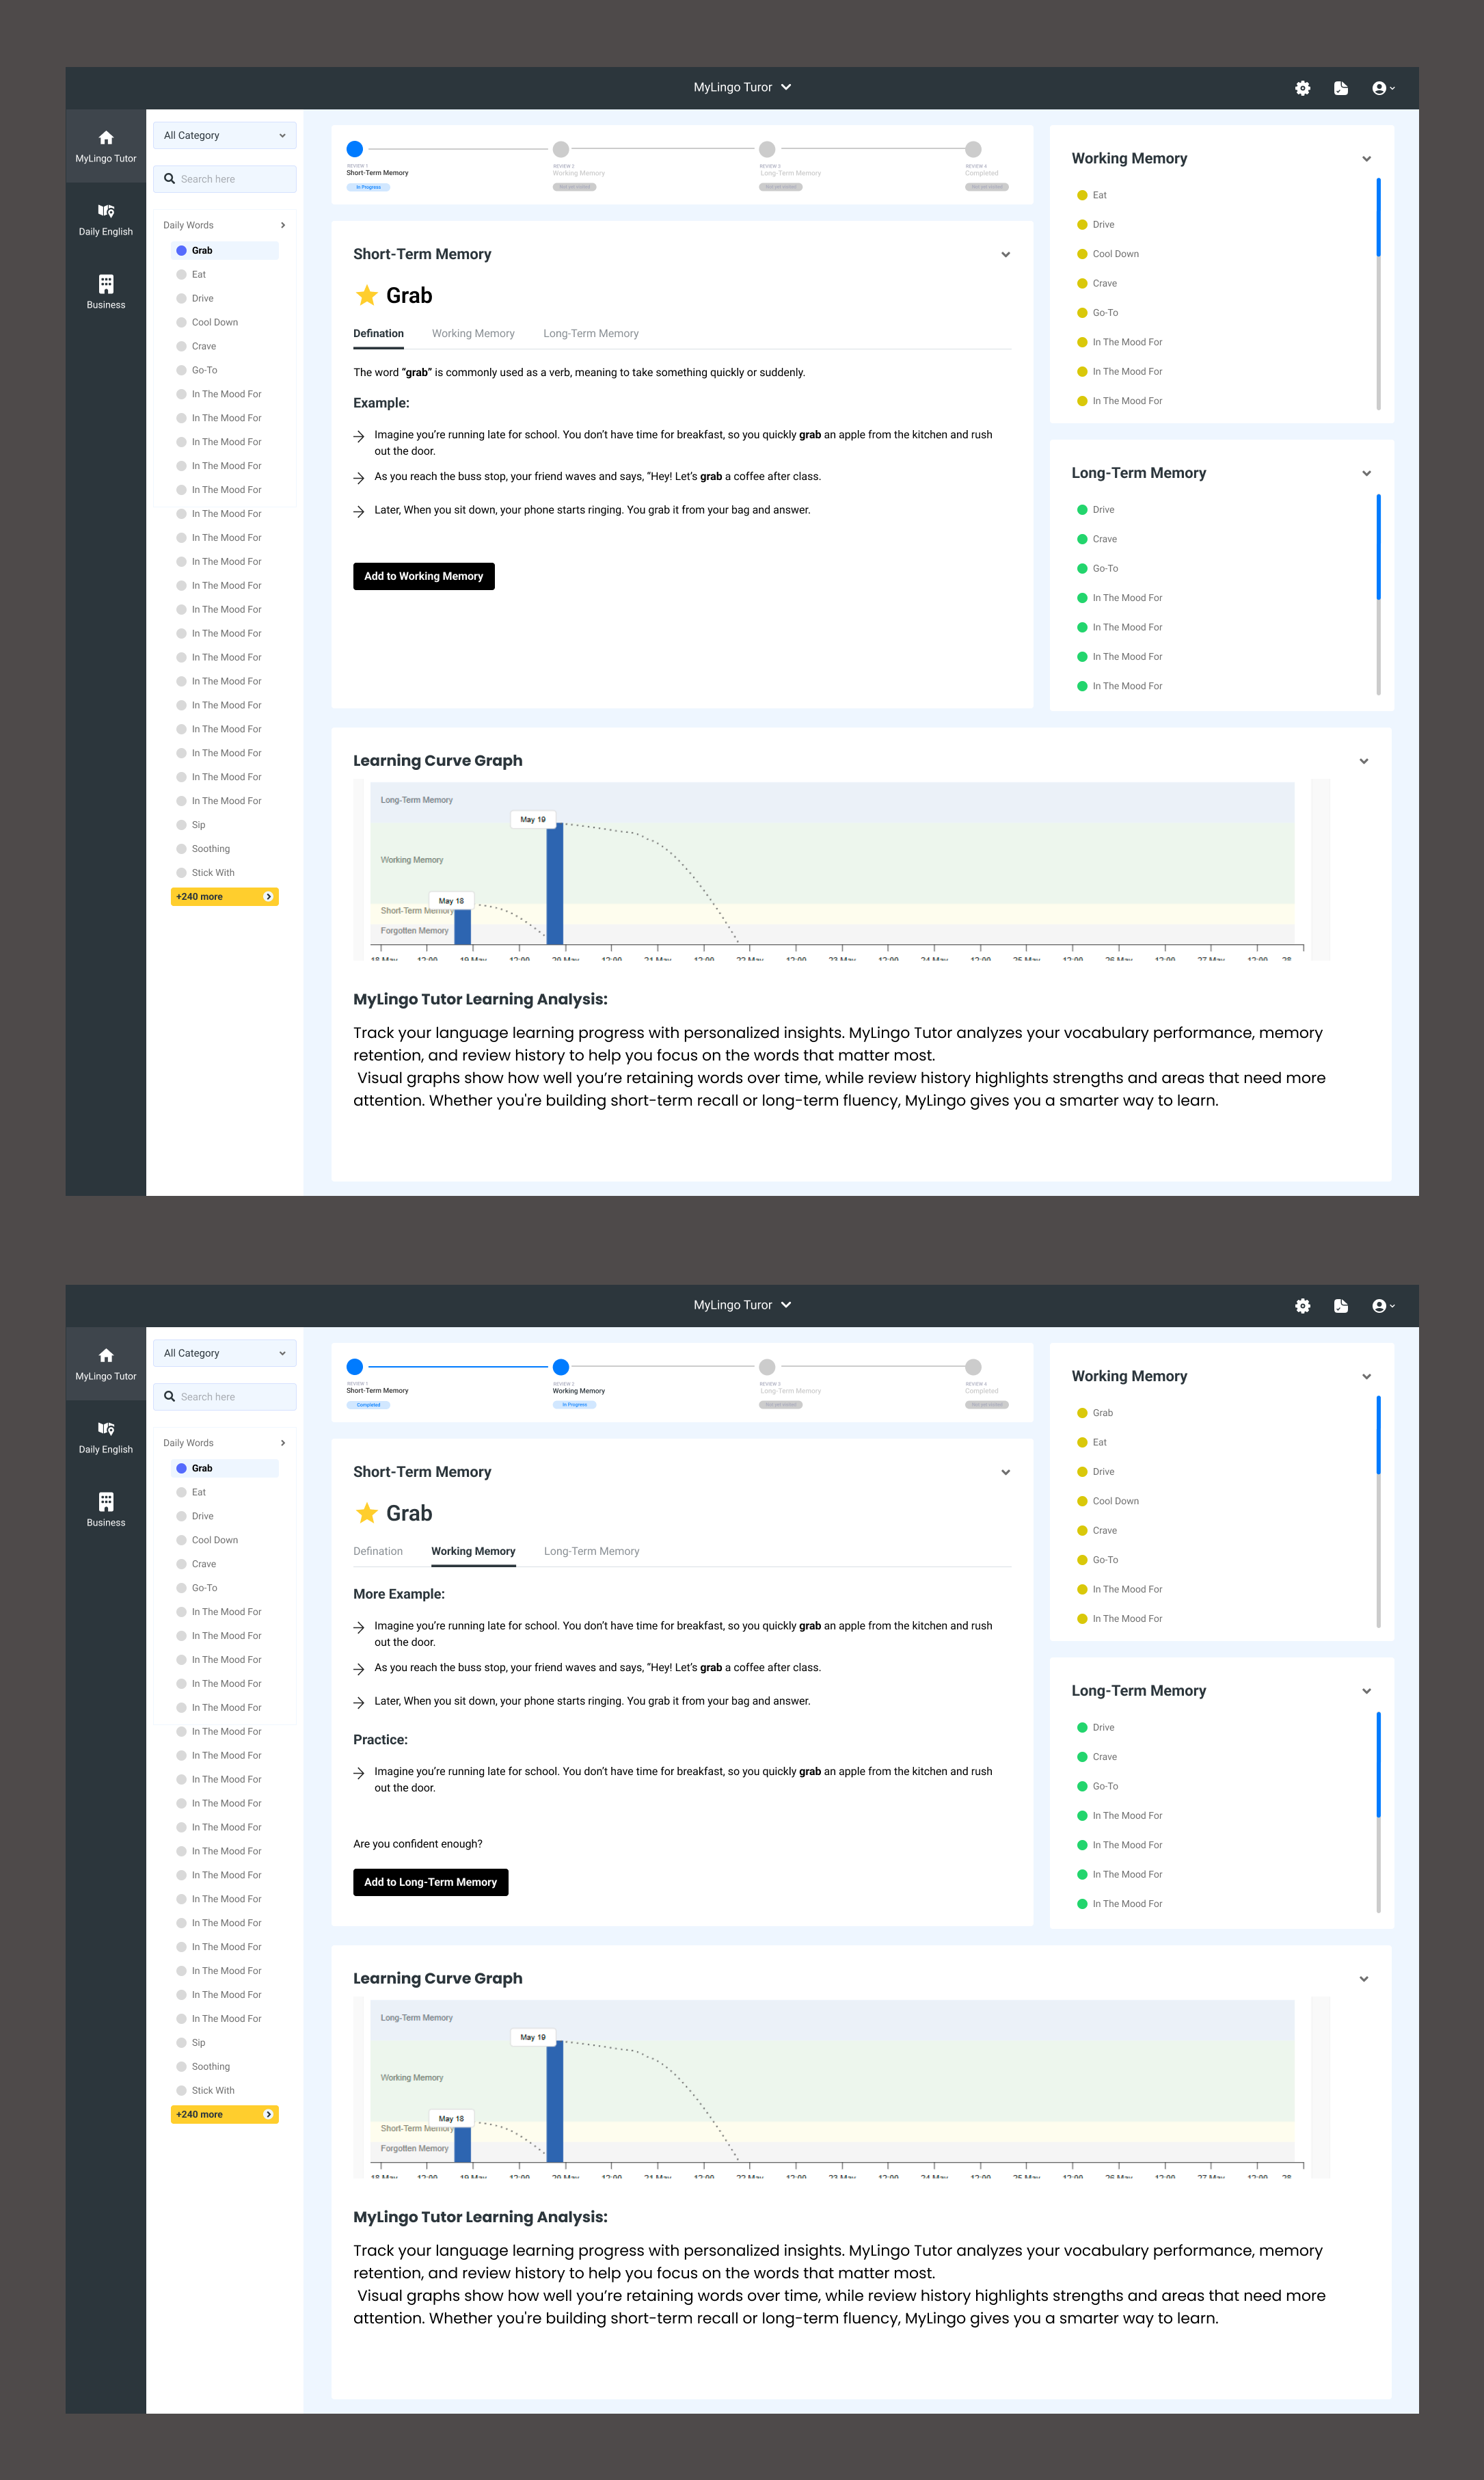Viewport: 1484px width, 2480px height.
Task: Open MyLingo Turor title dropdown in upper screen
Action: (742, 88)
